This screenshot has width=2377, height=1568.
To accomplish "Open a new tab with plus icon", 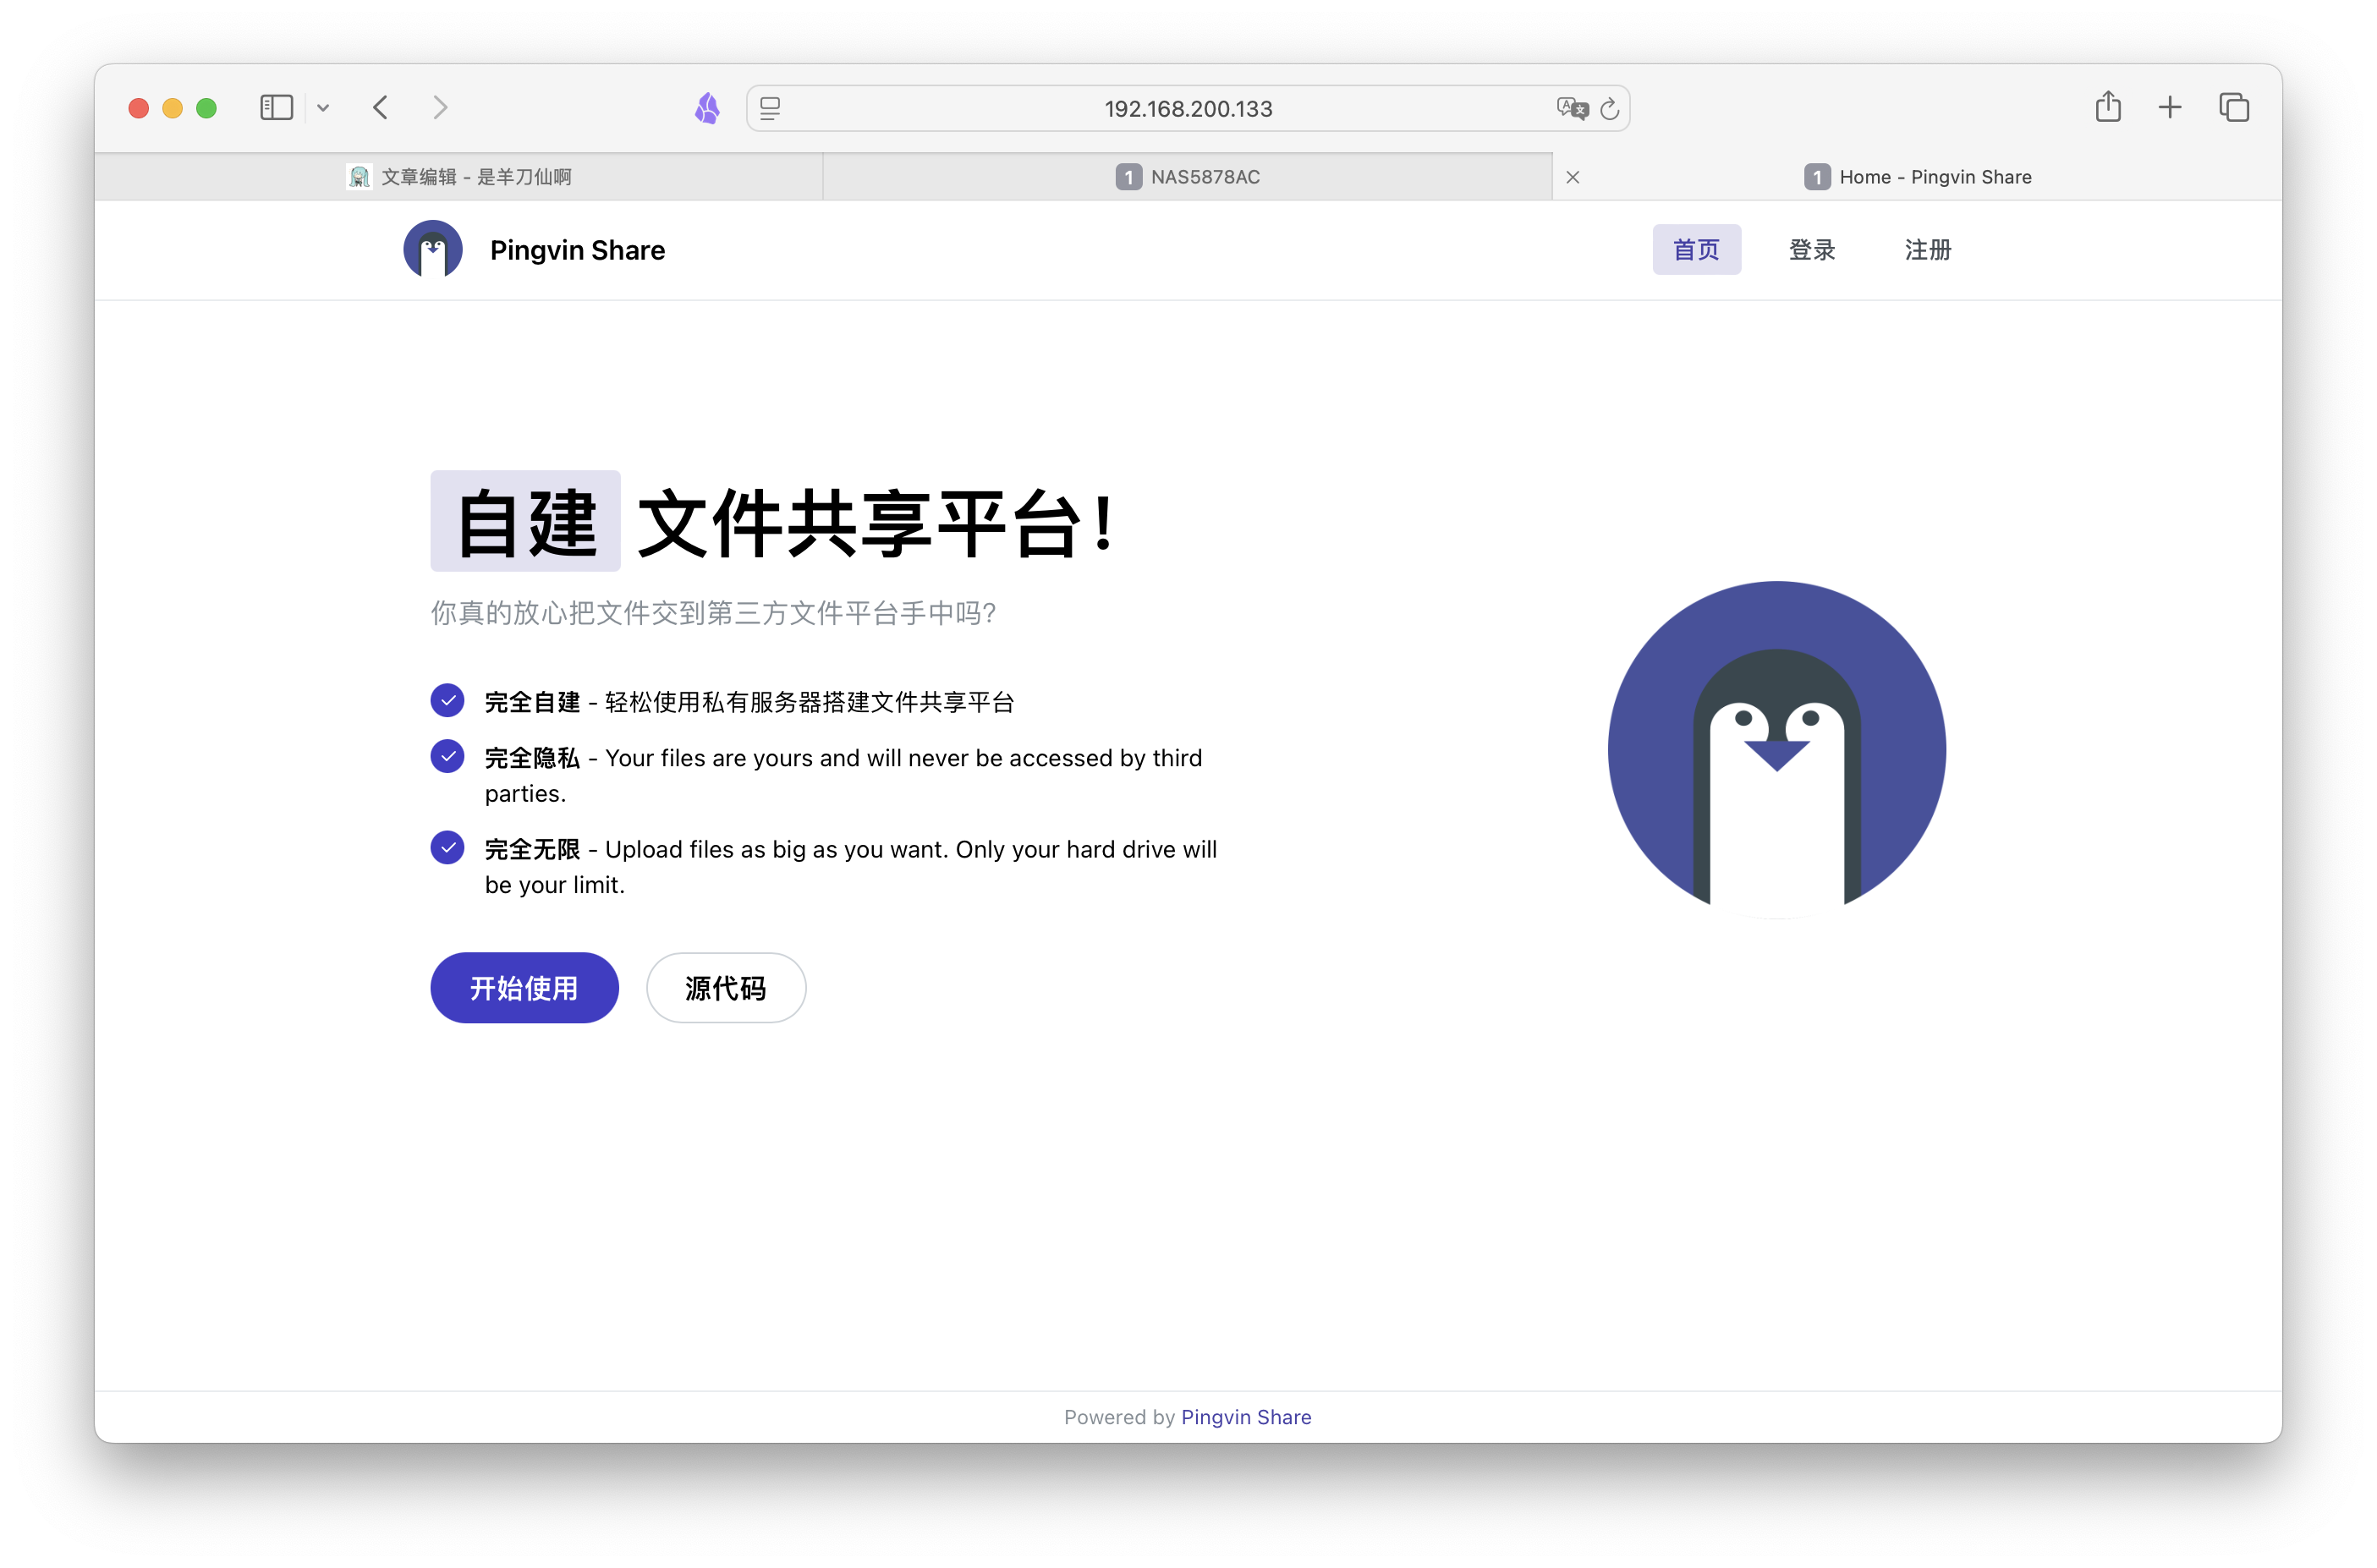I will click(2170, 108).
